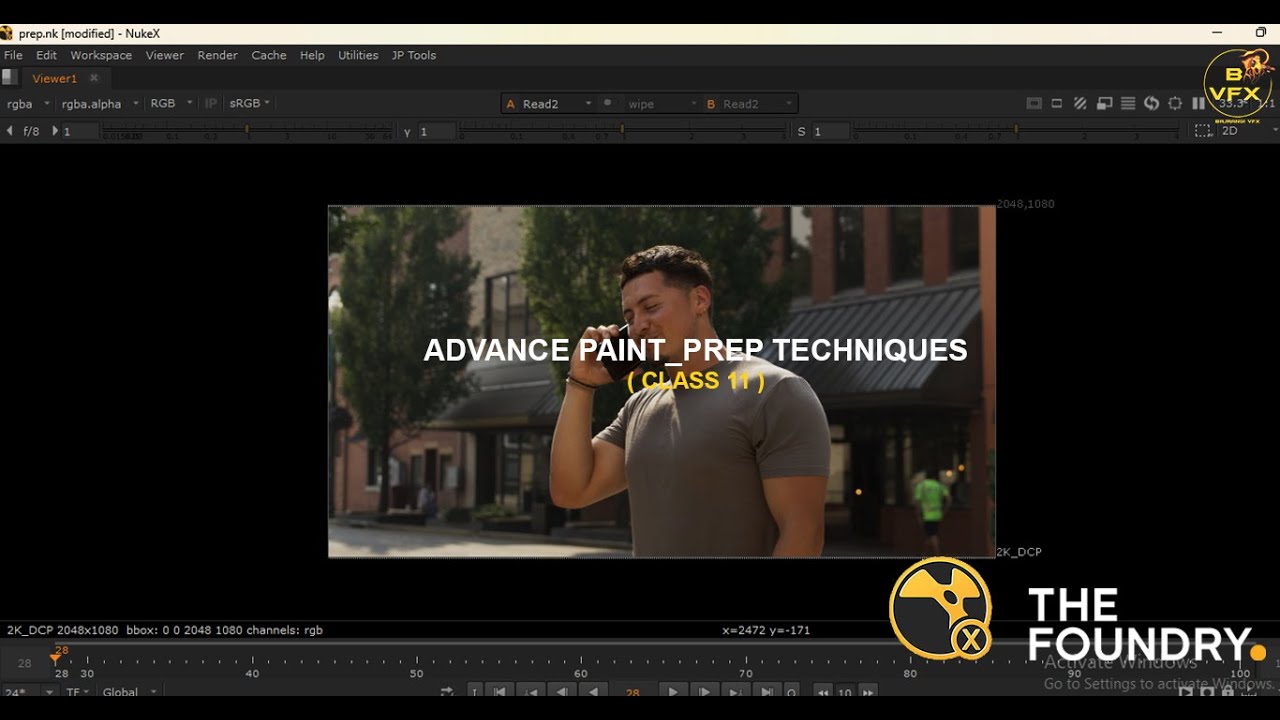1280x720 pixels.
Task: Increase f-stop with right arrow
Action: click(x=54, y=131)
